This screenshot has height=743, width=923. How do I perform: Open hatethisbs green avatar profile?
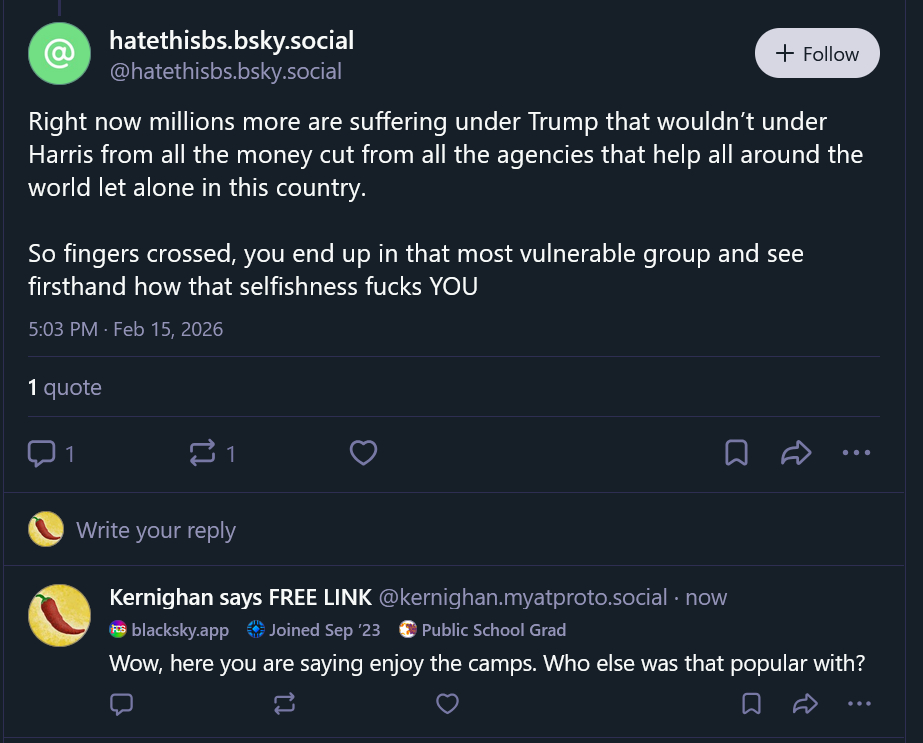click(x=59, y=54)
